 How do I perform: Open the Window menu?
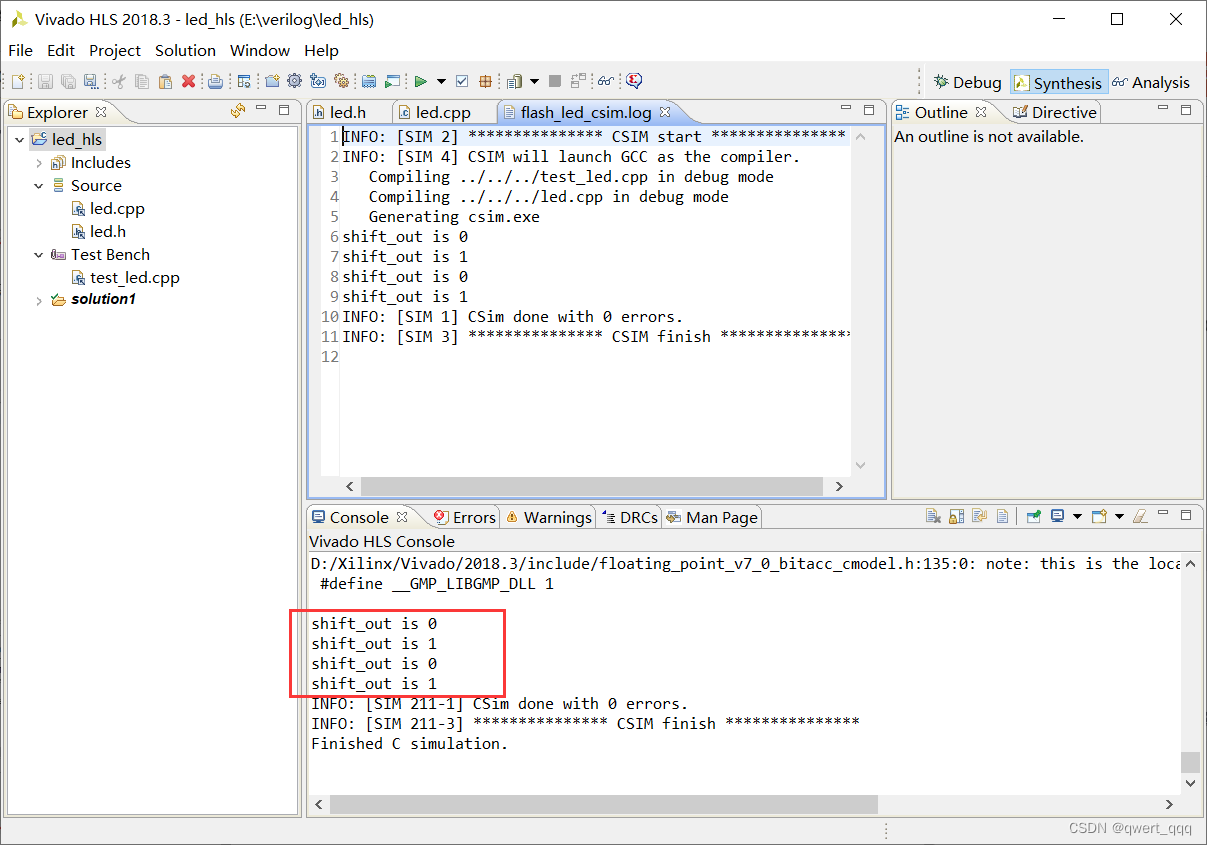tap(260, 50)
